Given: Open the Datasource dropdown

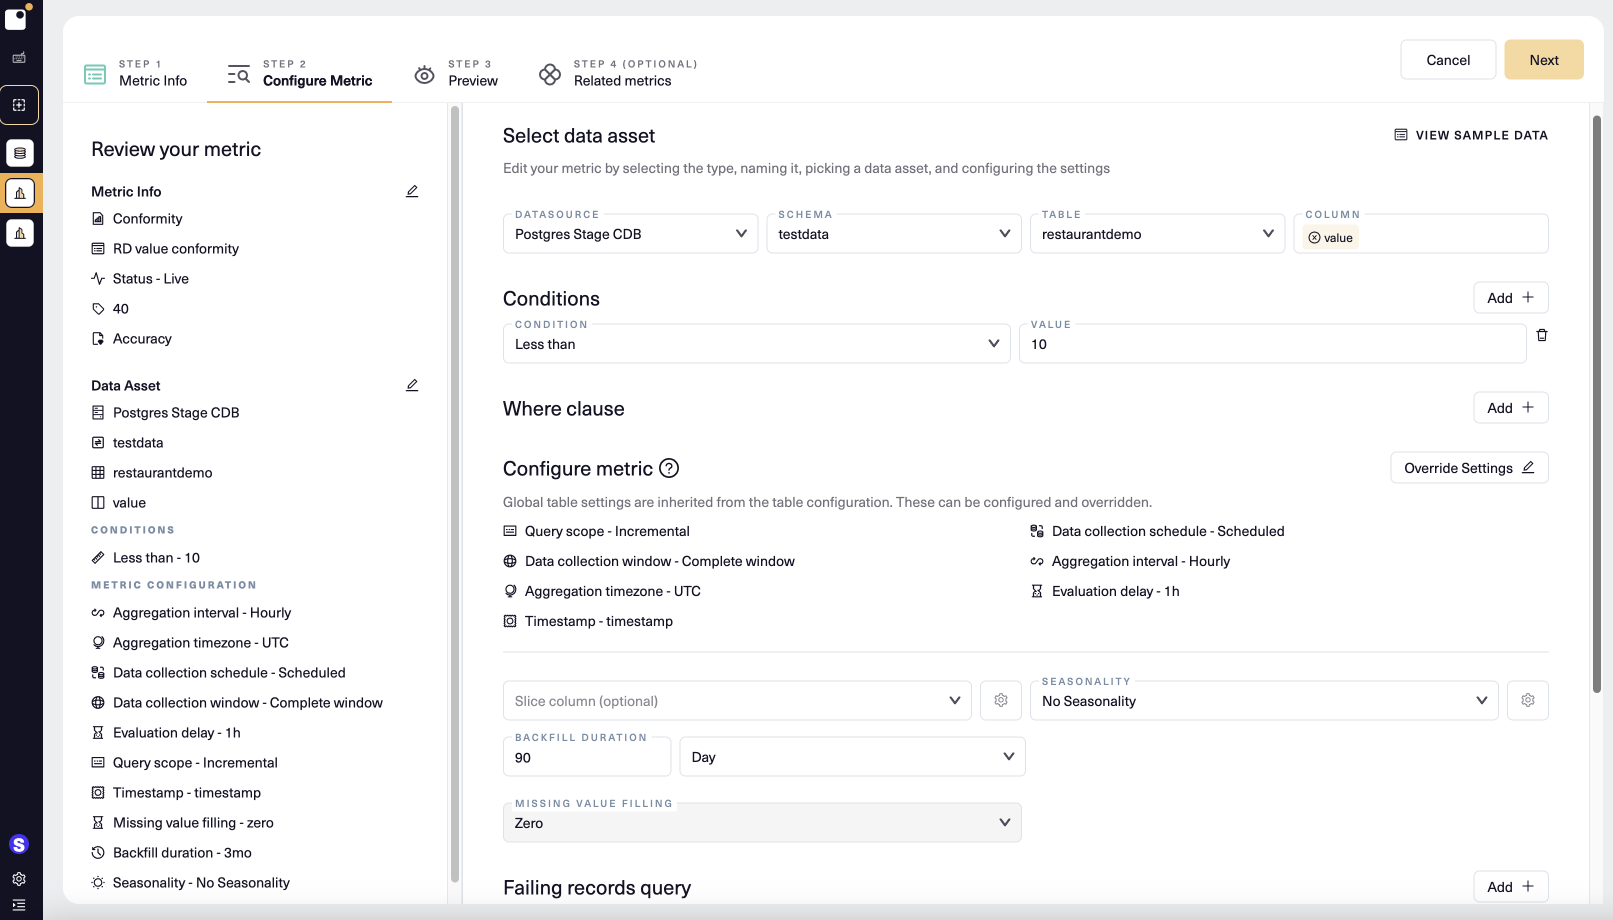Looking at the screenshot, I should 630,234.
